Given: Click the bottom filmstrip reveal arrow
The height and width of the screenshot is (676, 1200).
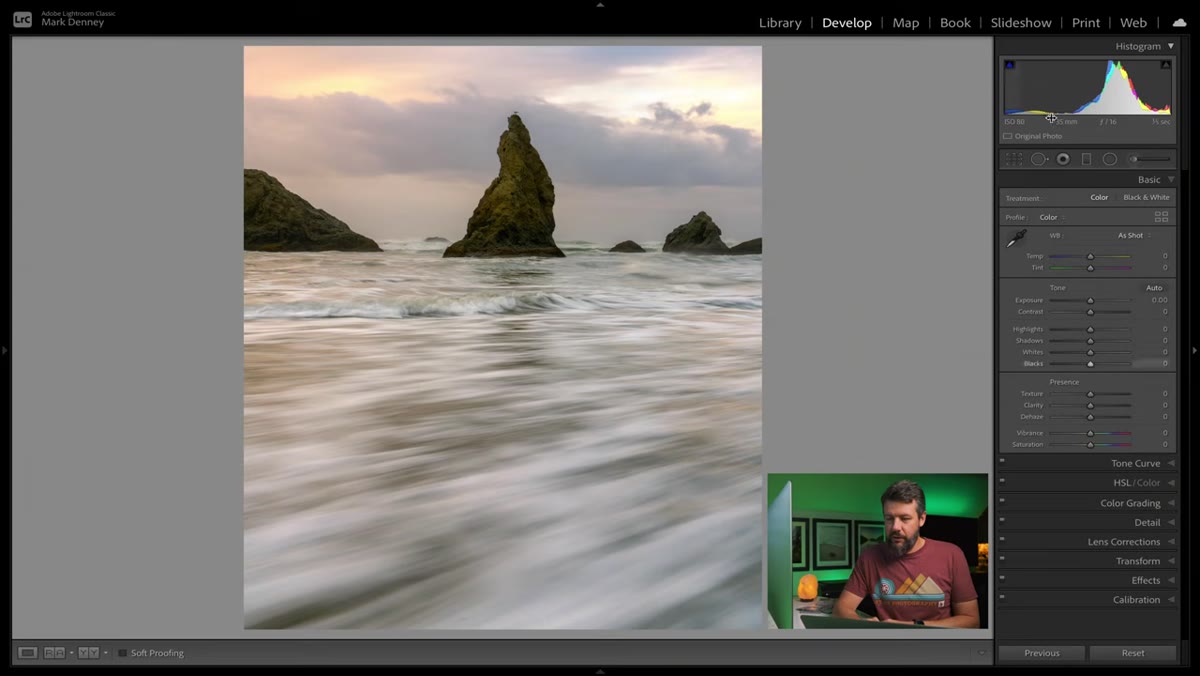Looking at the screenshot, I should coord(600,672).
